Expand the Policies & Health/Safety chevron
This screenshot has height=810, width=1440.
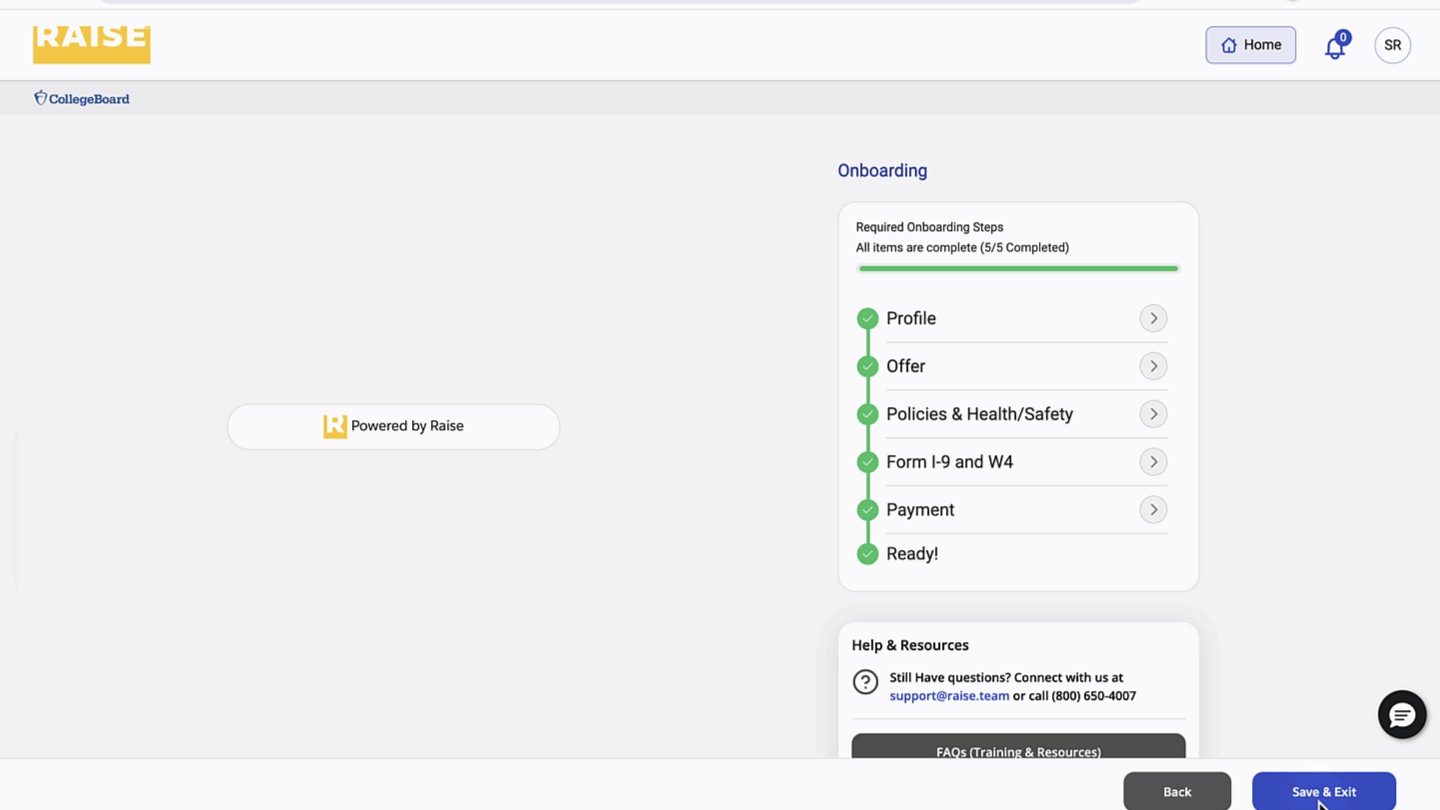click(1153, 414)
